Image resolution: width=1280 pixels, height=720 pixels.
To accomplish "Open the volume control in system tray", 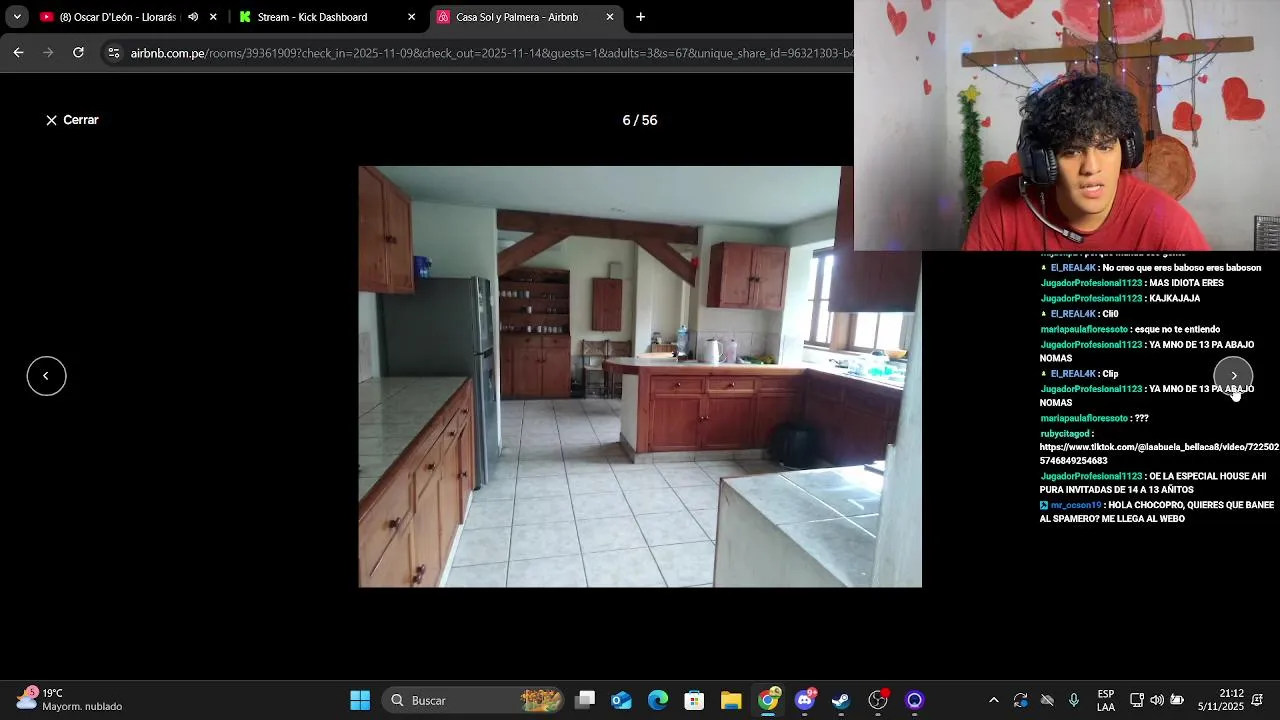I will tap(1157, 700).
